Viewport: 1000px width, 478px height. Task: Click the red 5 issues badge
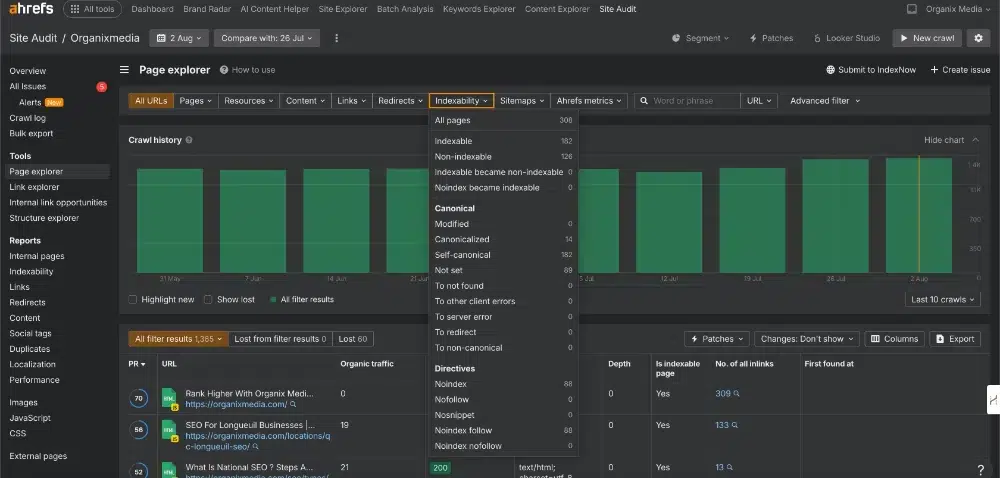(101, 87)
